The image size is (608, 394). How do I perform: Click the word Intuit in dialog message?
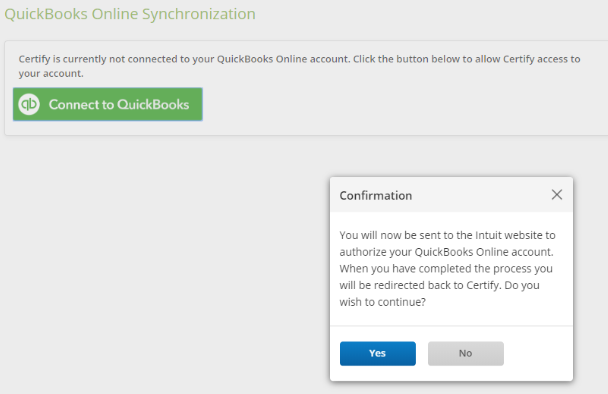click(488, 235)
